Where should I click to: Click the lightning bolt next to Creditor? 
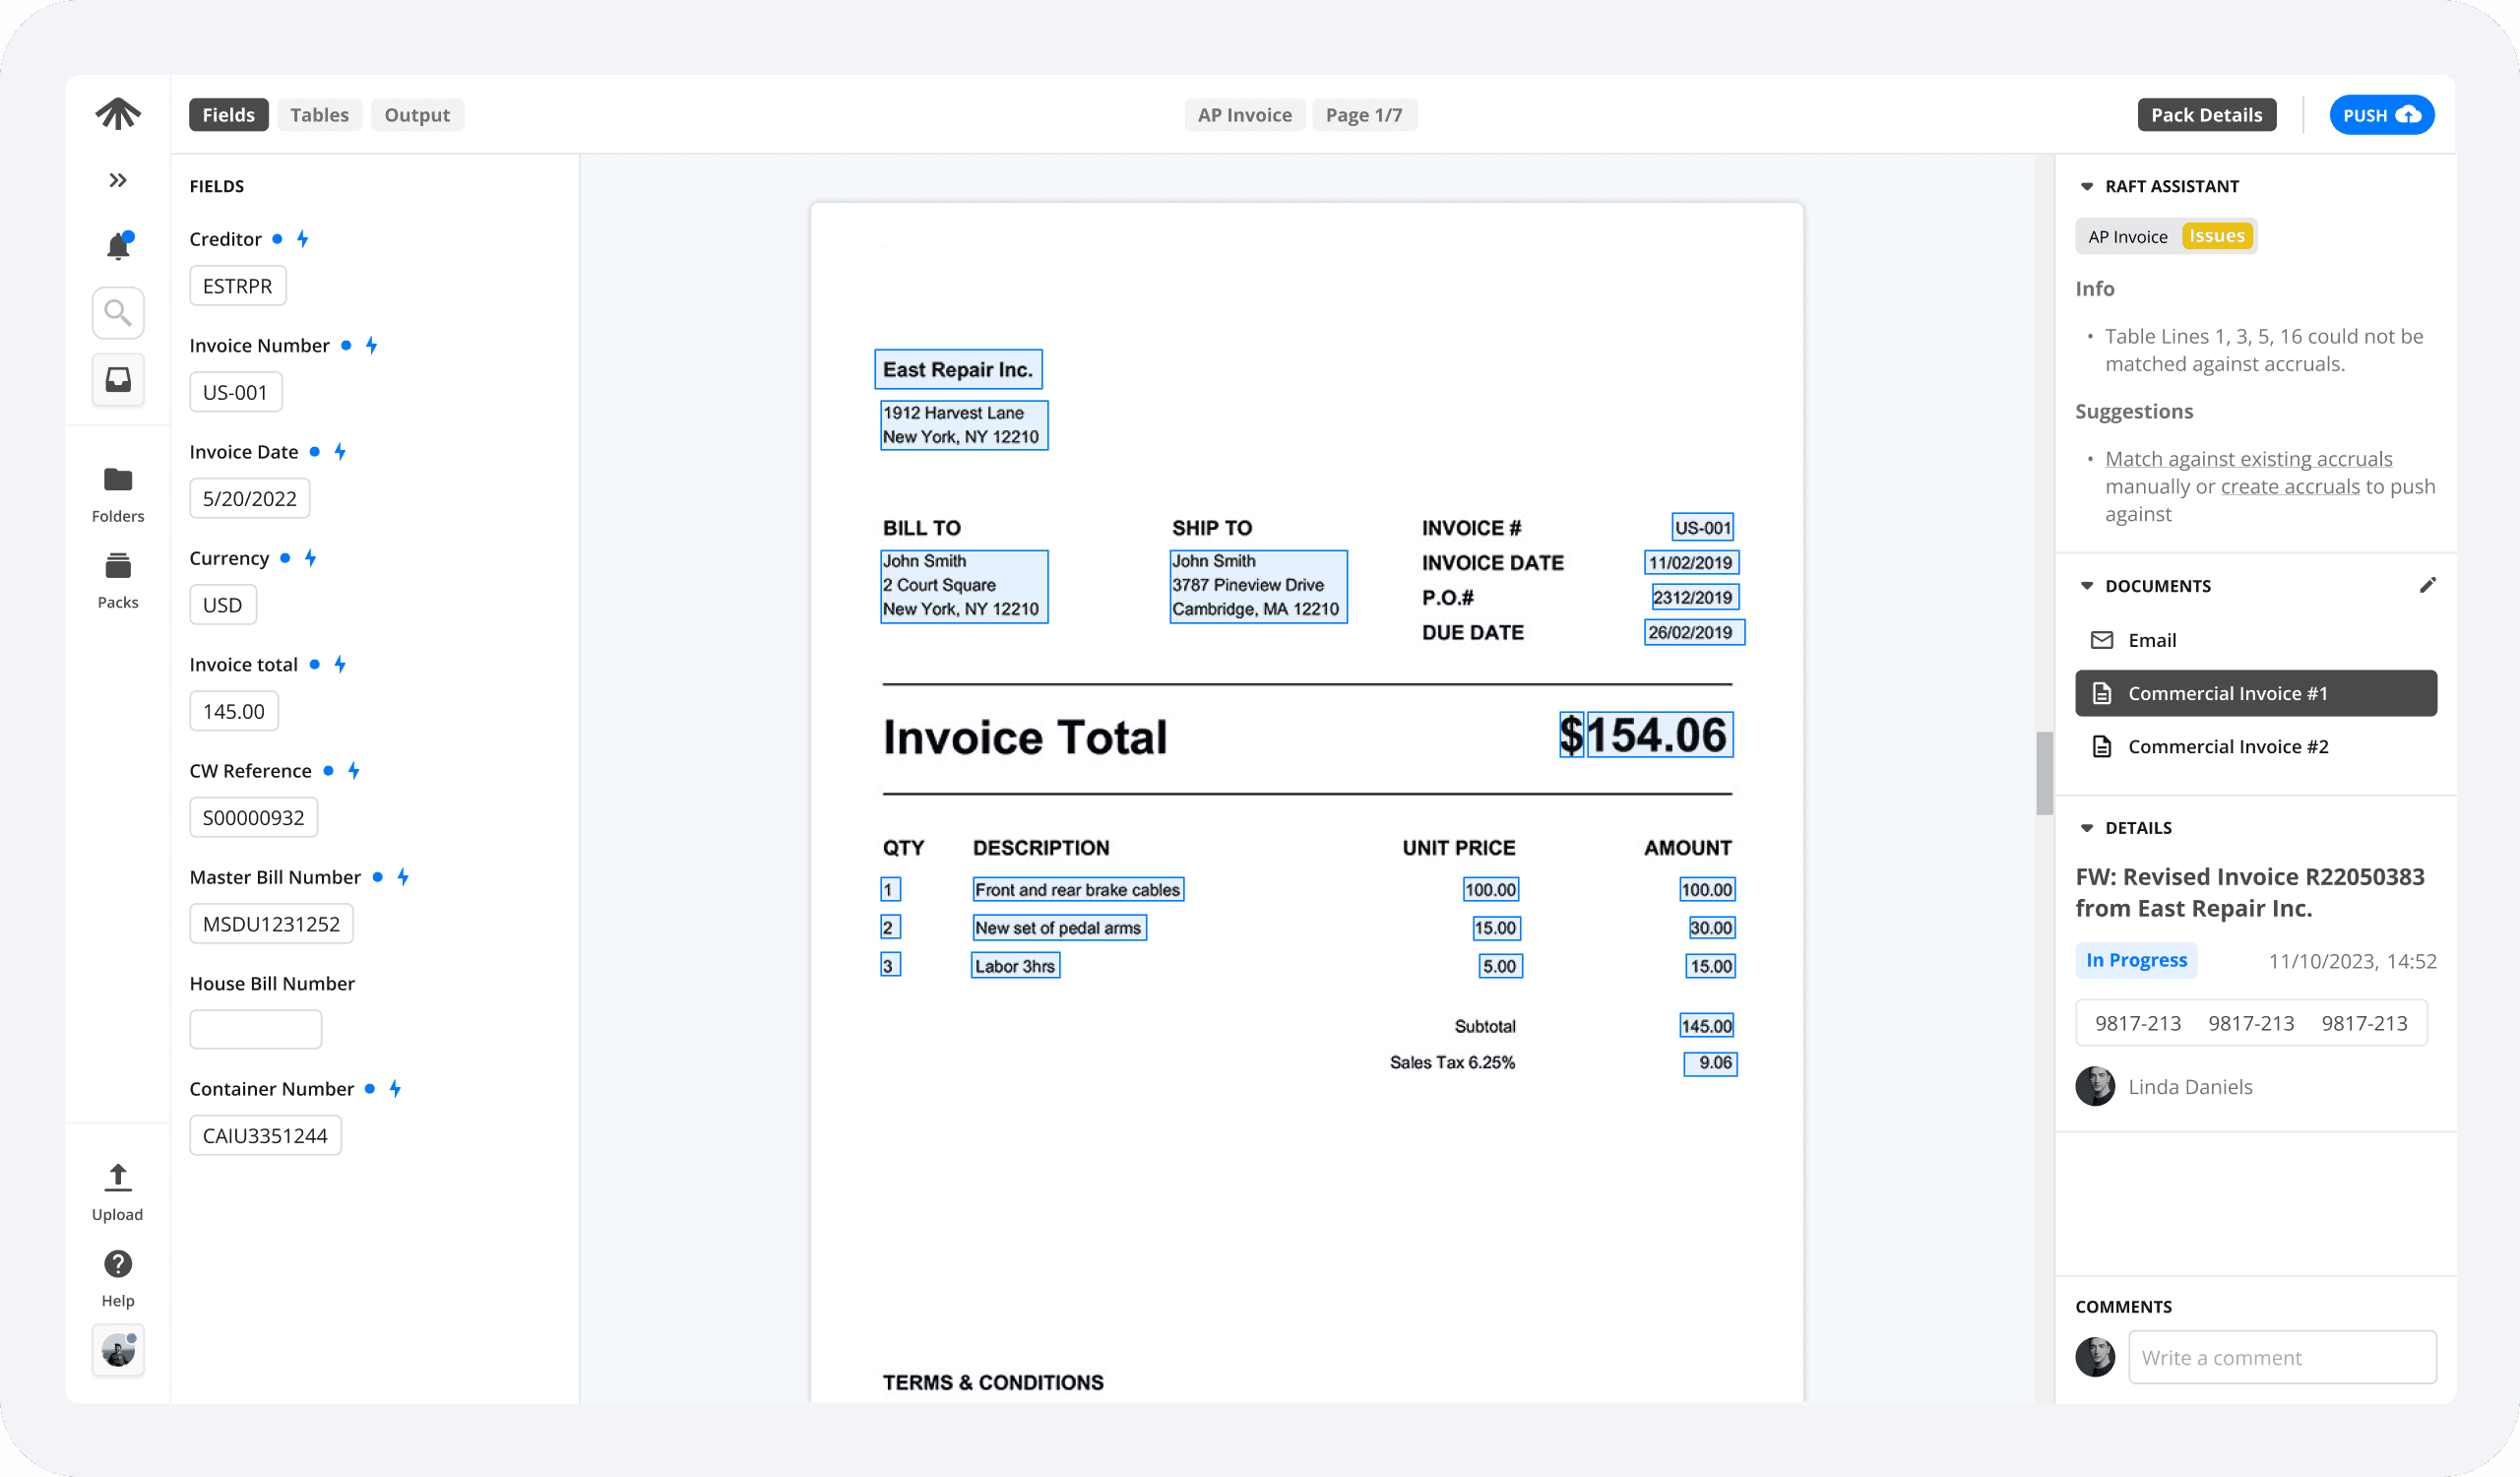click(x=303, y=239)
